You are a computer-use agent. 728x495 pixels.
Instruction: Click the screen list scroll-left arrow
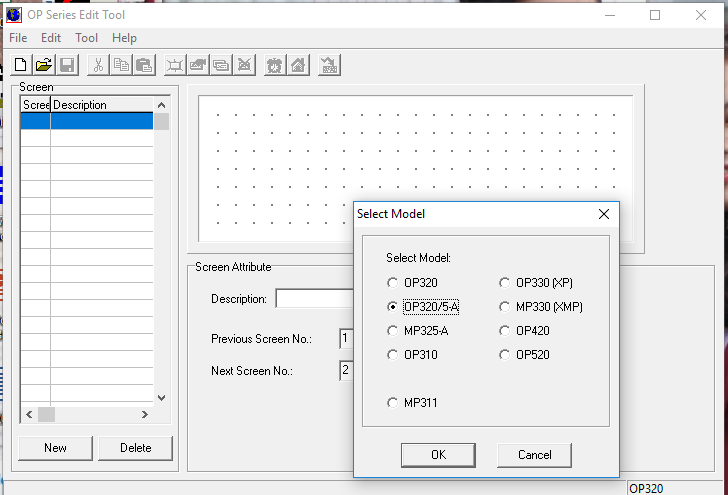pyautogui.click(x=29, y=414)
